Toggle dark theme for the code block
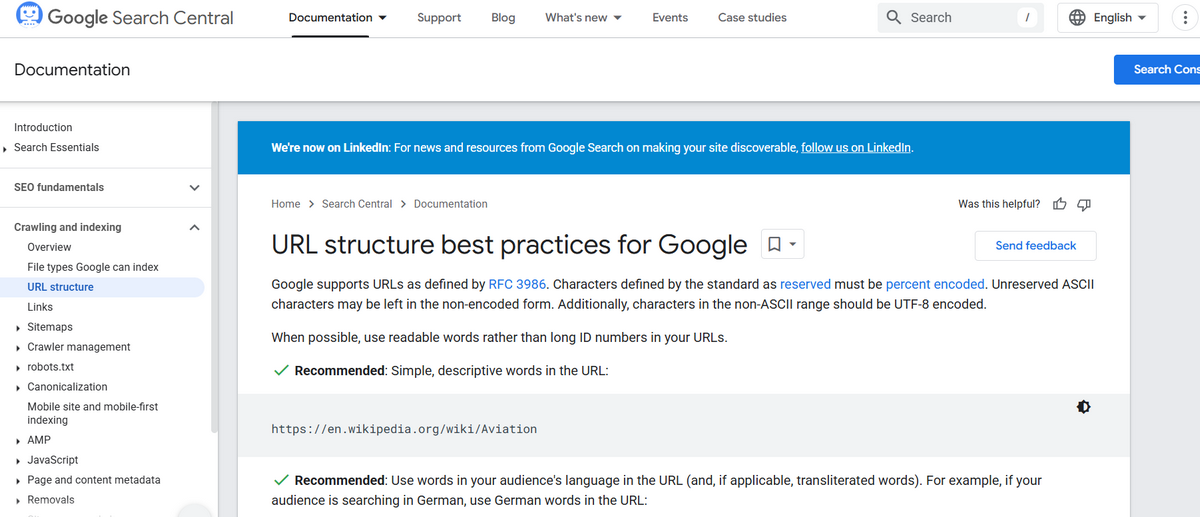Image resolution: width=1200 pixels, height=517 pixels. pos(1083,407)
